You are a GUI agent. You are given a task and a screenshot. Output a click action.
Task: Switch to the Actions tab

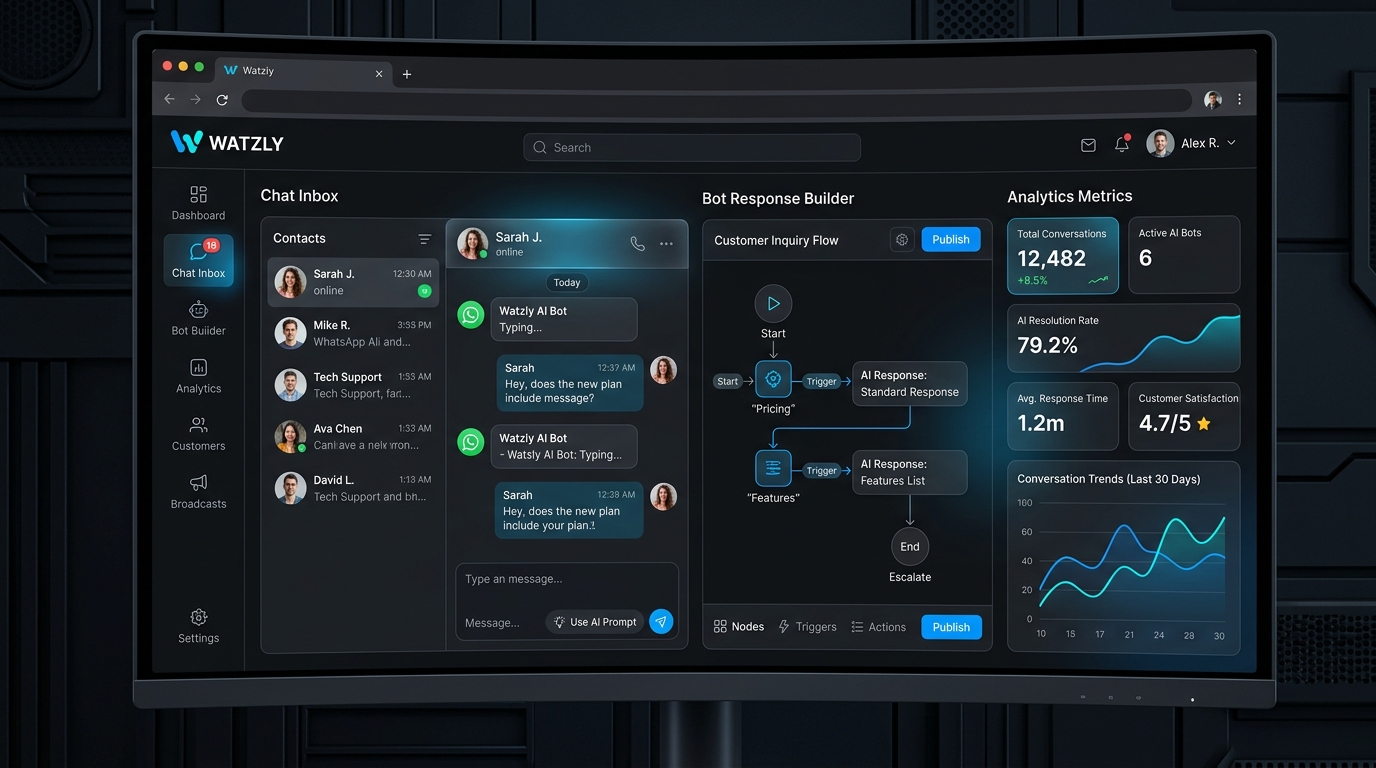click(878, 627)
